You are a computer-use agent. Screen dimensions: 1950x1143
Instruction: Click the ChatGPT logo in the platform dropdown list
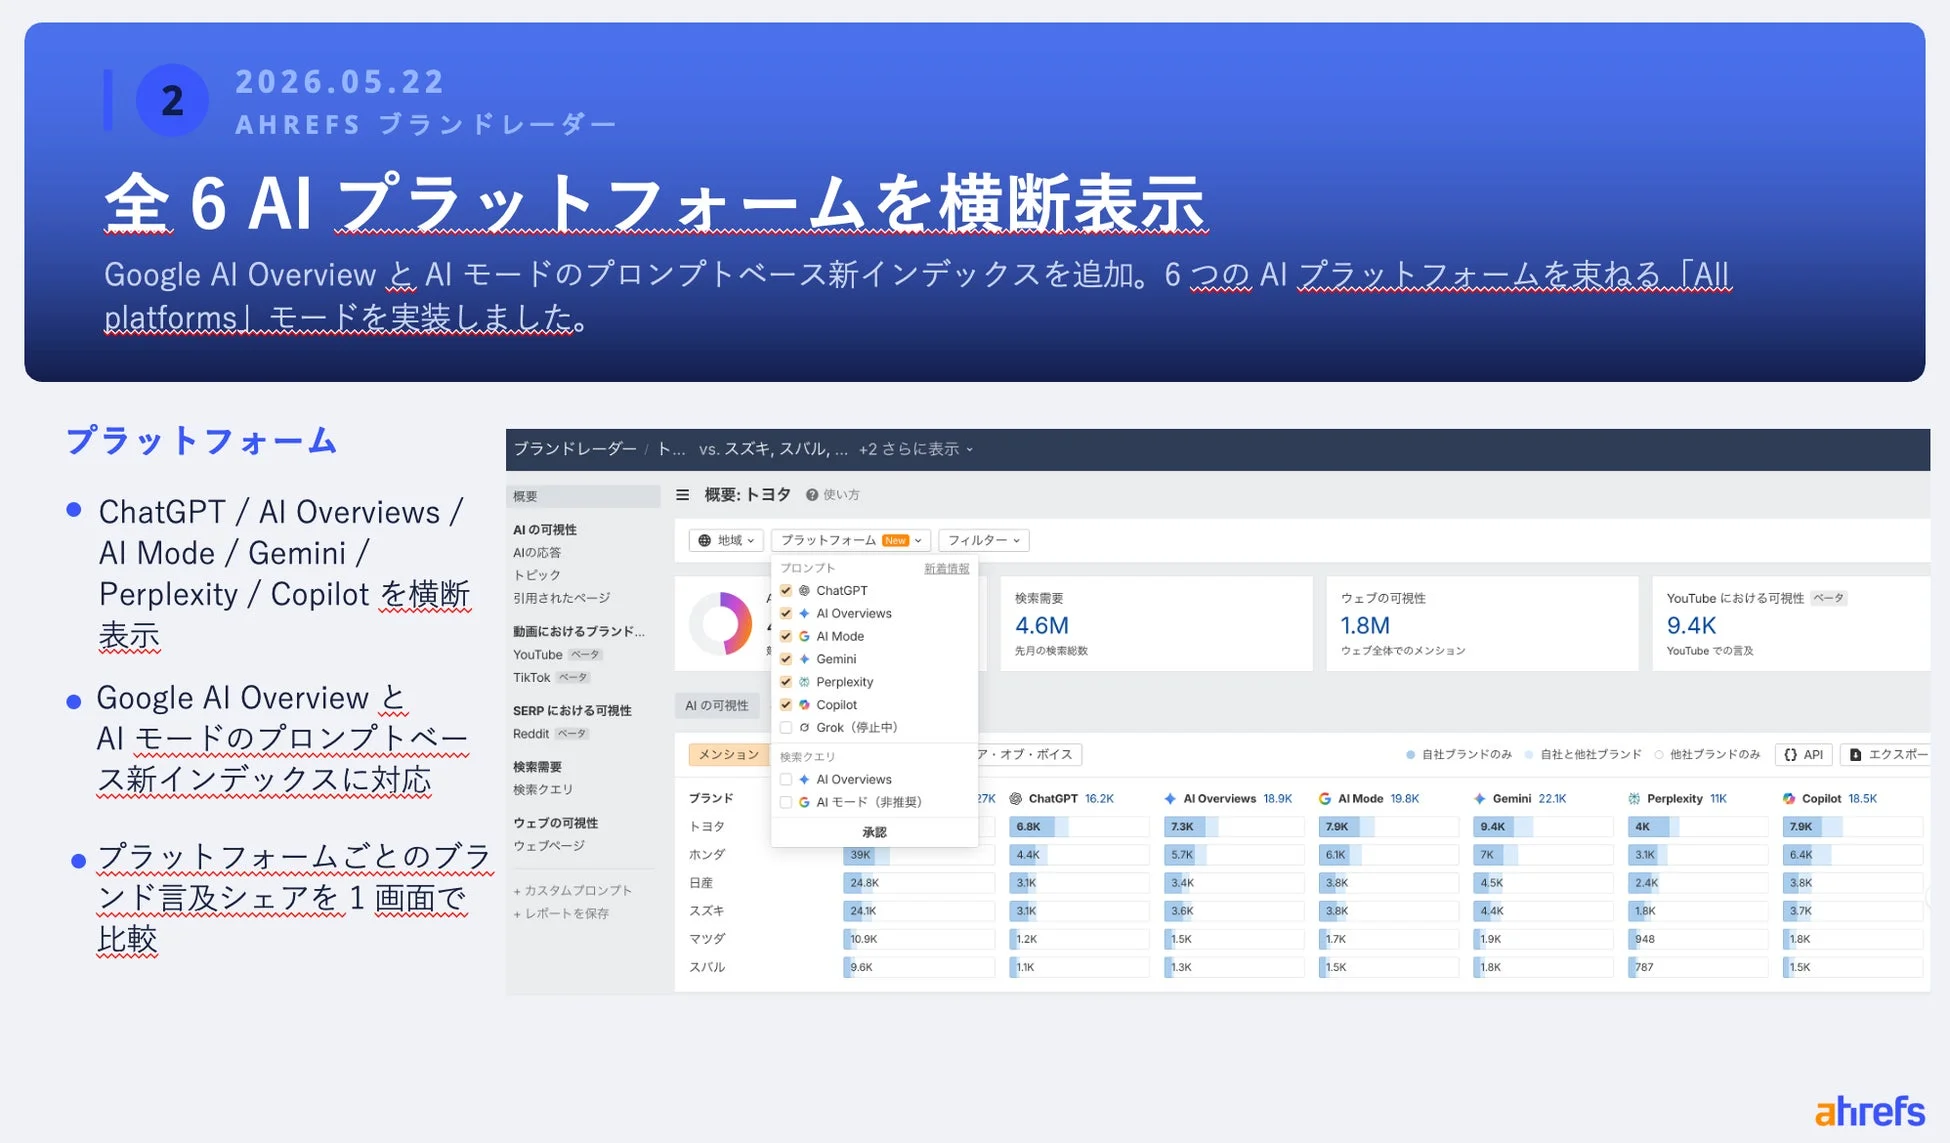pos(804,591)
